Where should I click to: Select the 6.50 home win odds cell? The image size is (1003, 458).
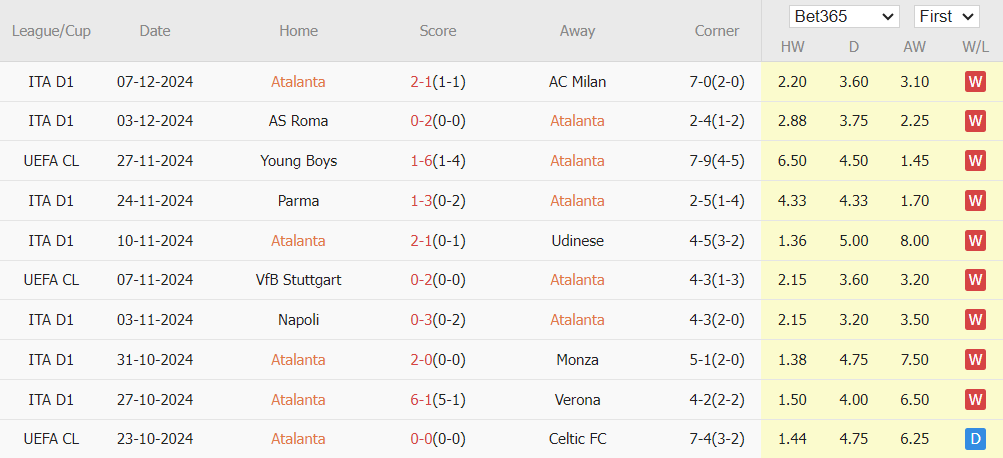click(792, 161)
